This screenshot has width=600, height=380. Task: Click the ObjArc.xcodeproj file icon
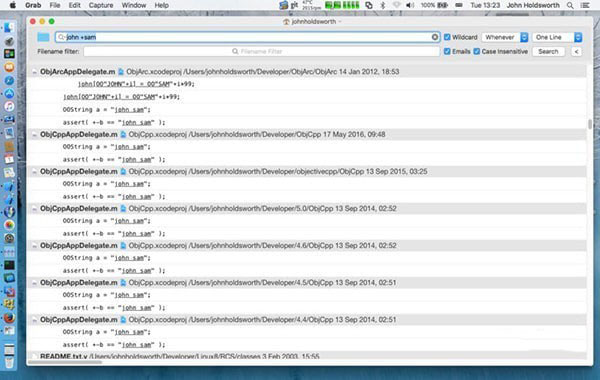[x=121, y=72]
